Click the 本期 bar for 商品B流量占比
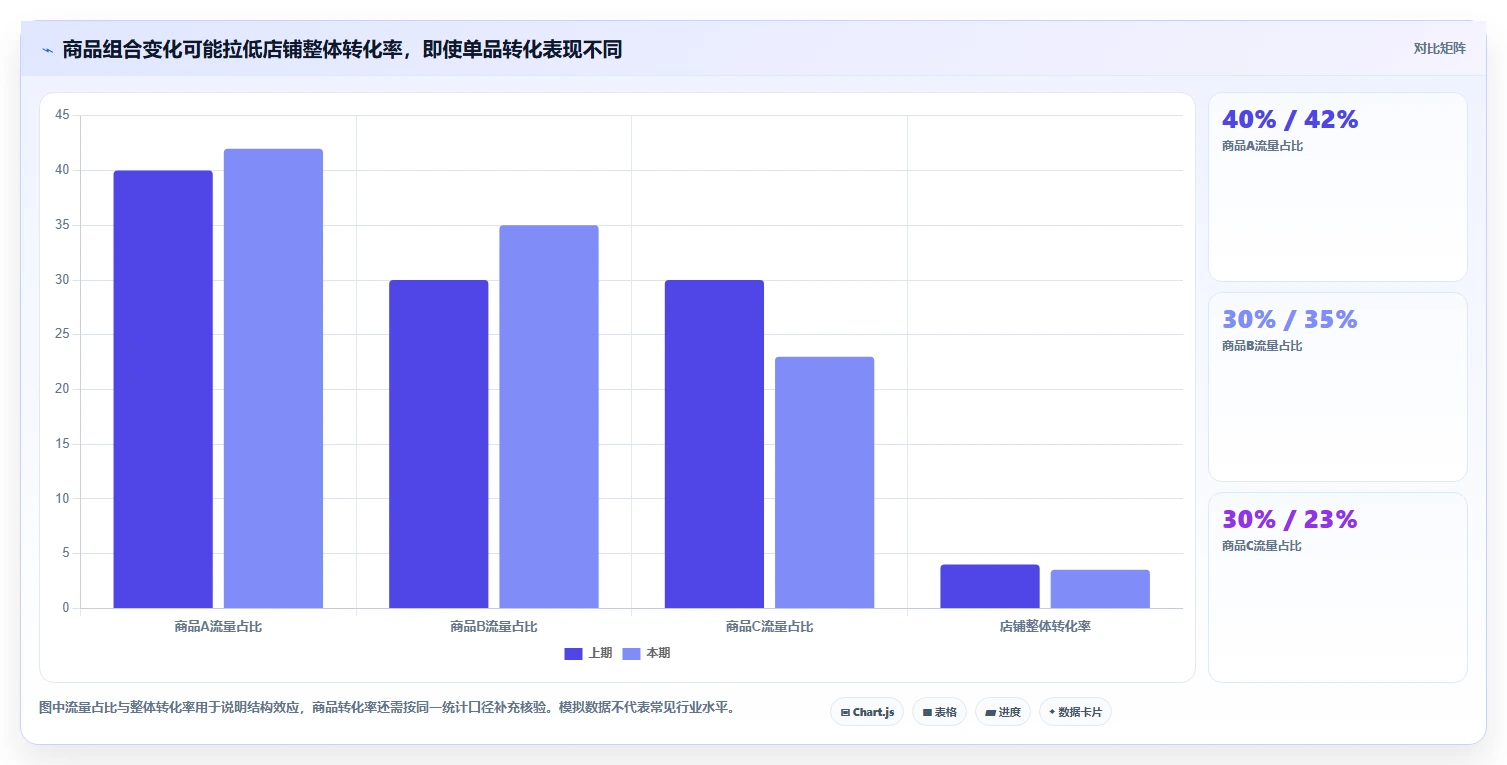This screenshot has height=765, width=1507. pyautogui.click(x=549, y=417)
